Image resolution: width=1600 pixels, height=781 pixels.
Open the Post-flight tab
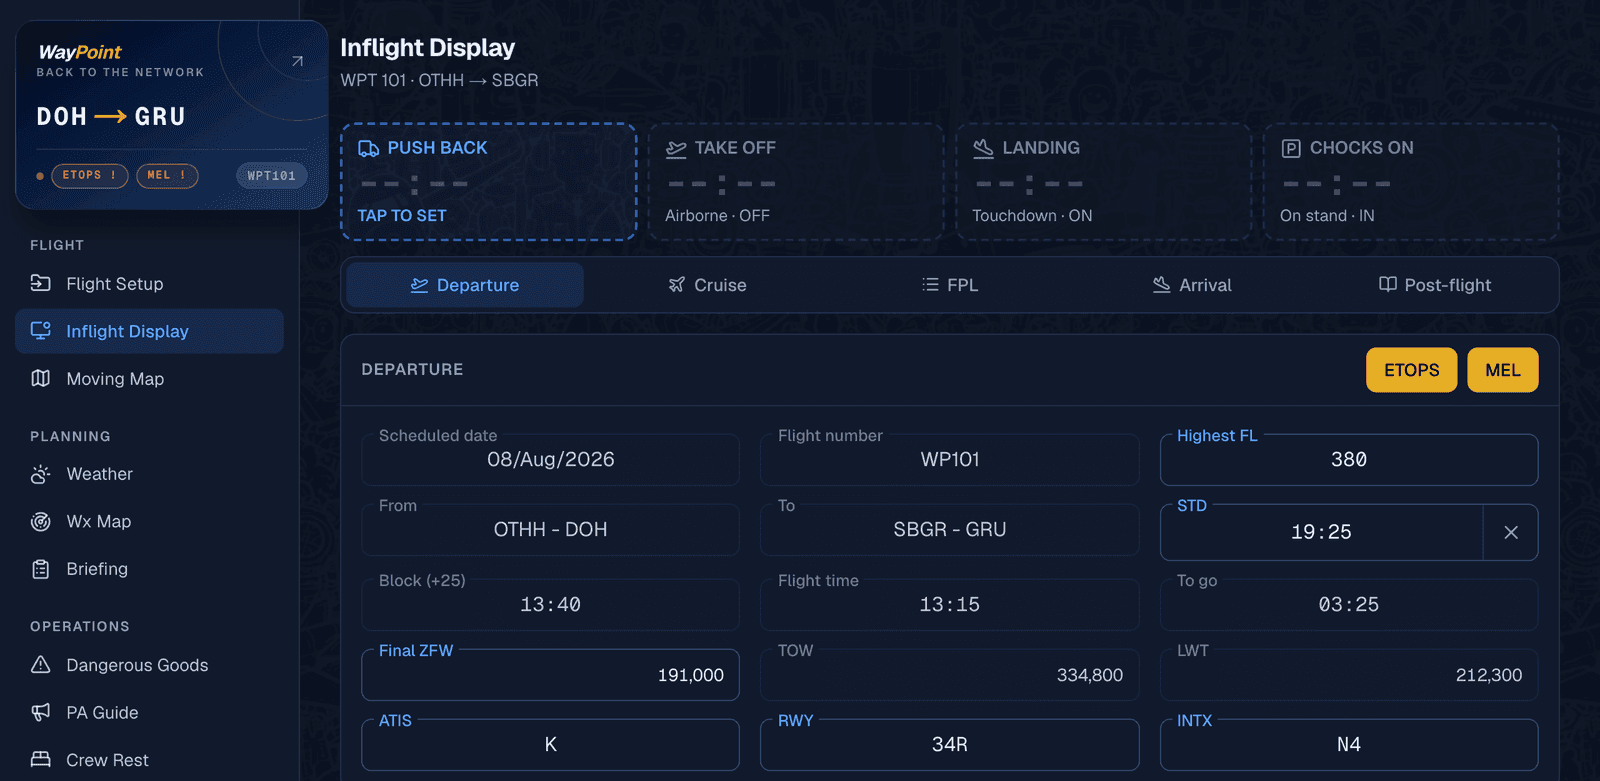[x=1435, y=285]
